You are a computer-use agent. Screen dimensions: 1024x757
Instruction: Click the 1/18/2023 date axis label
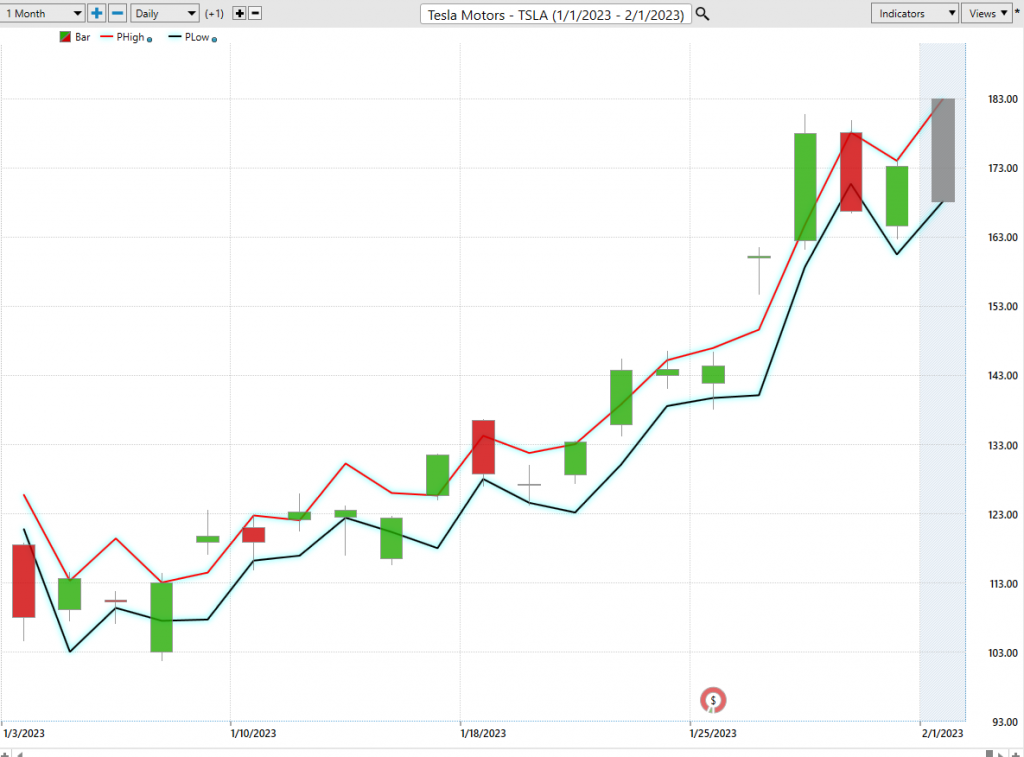tap(483, 733)
